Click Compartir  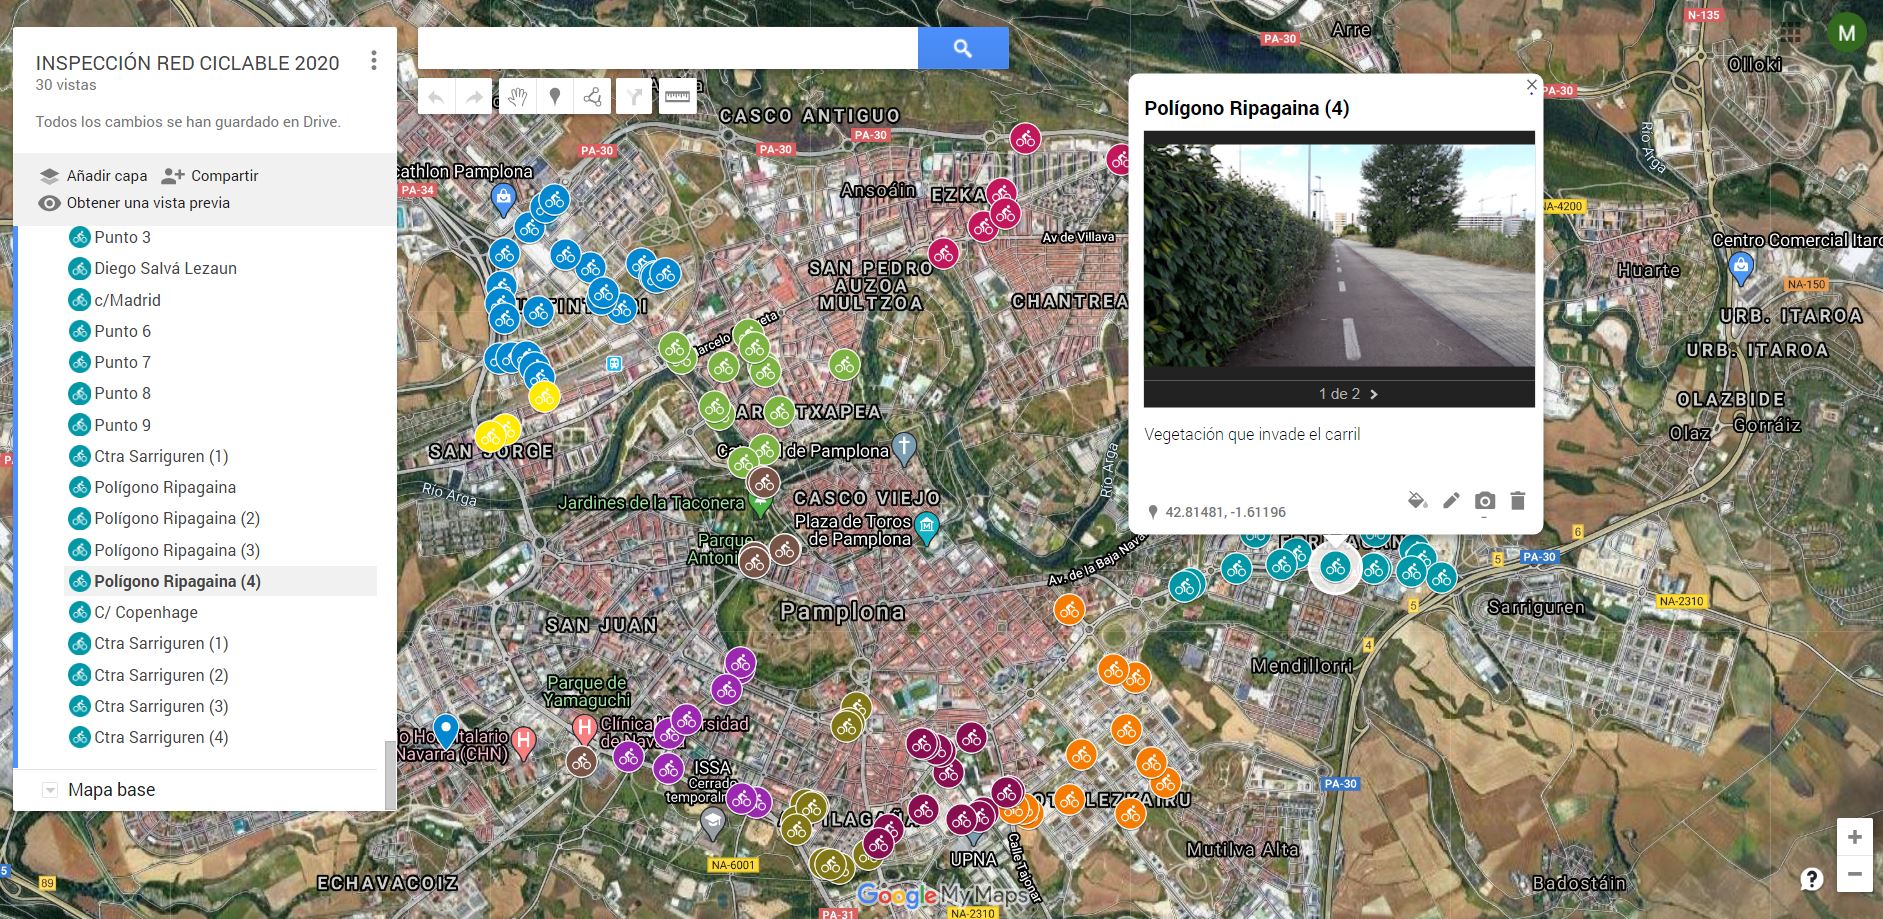pos(210,176)
